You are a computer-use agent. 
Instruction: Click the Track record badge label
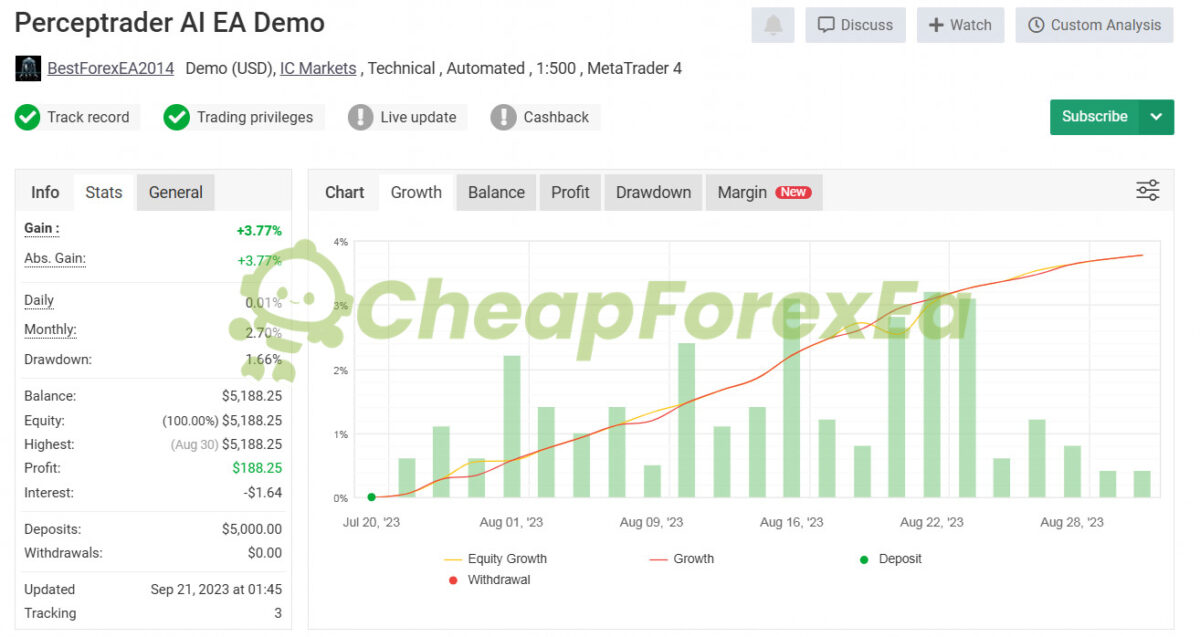(88, 117)
